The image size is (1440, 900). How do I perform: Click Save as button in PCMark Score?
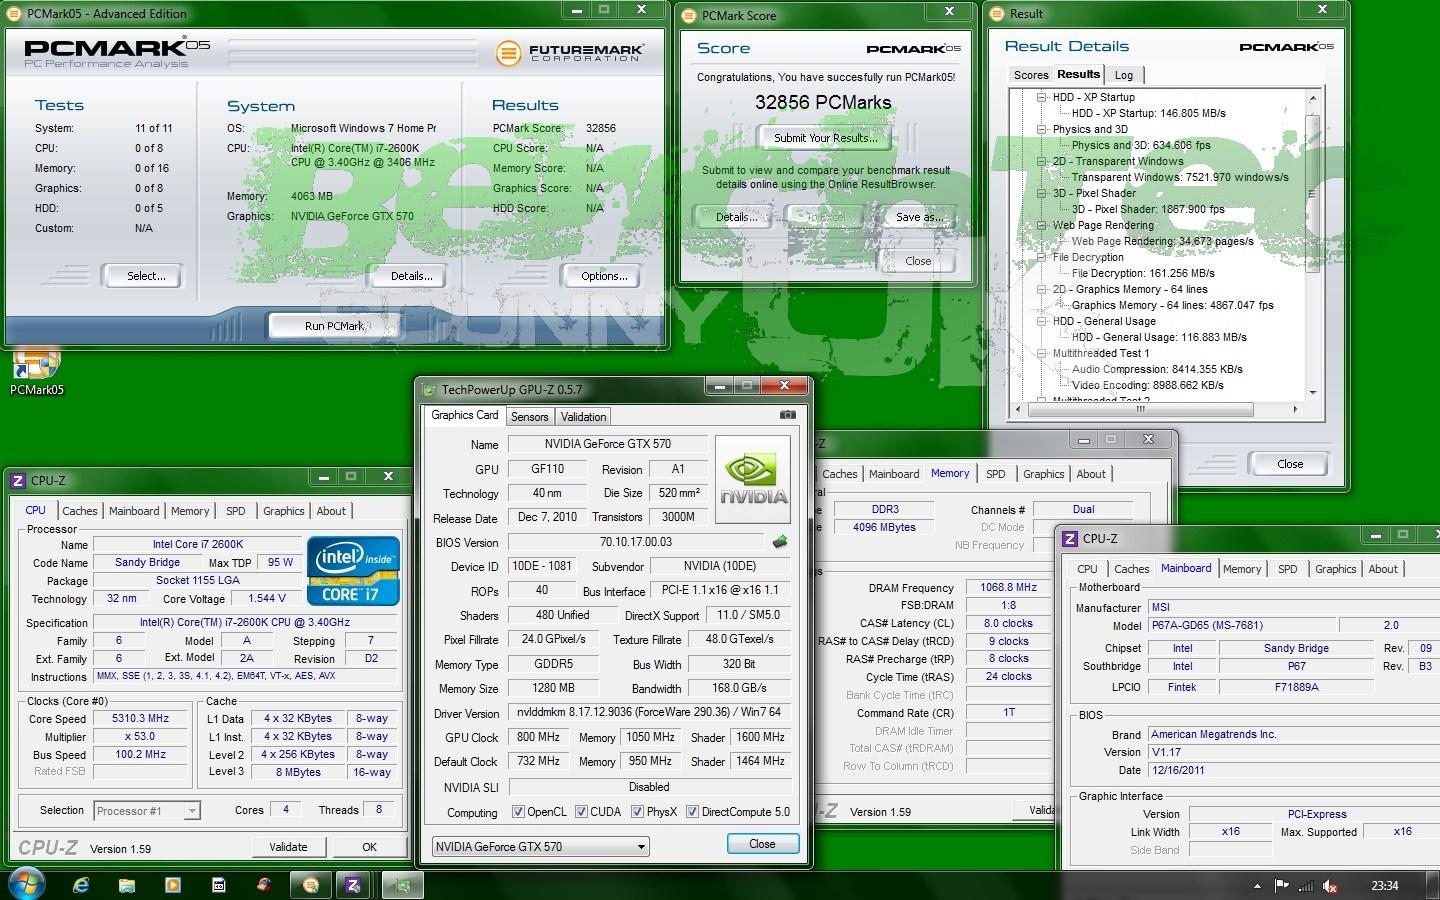tap(920, 217)
